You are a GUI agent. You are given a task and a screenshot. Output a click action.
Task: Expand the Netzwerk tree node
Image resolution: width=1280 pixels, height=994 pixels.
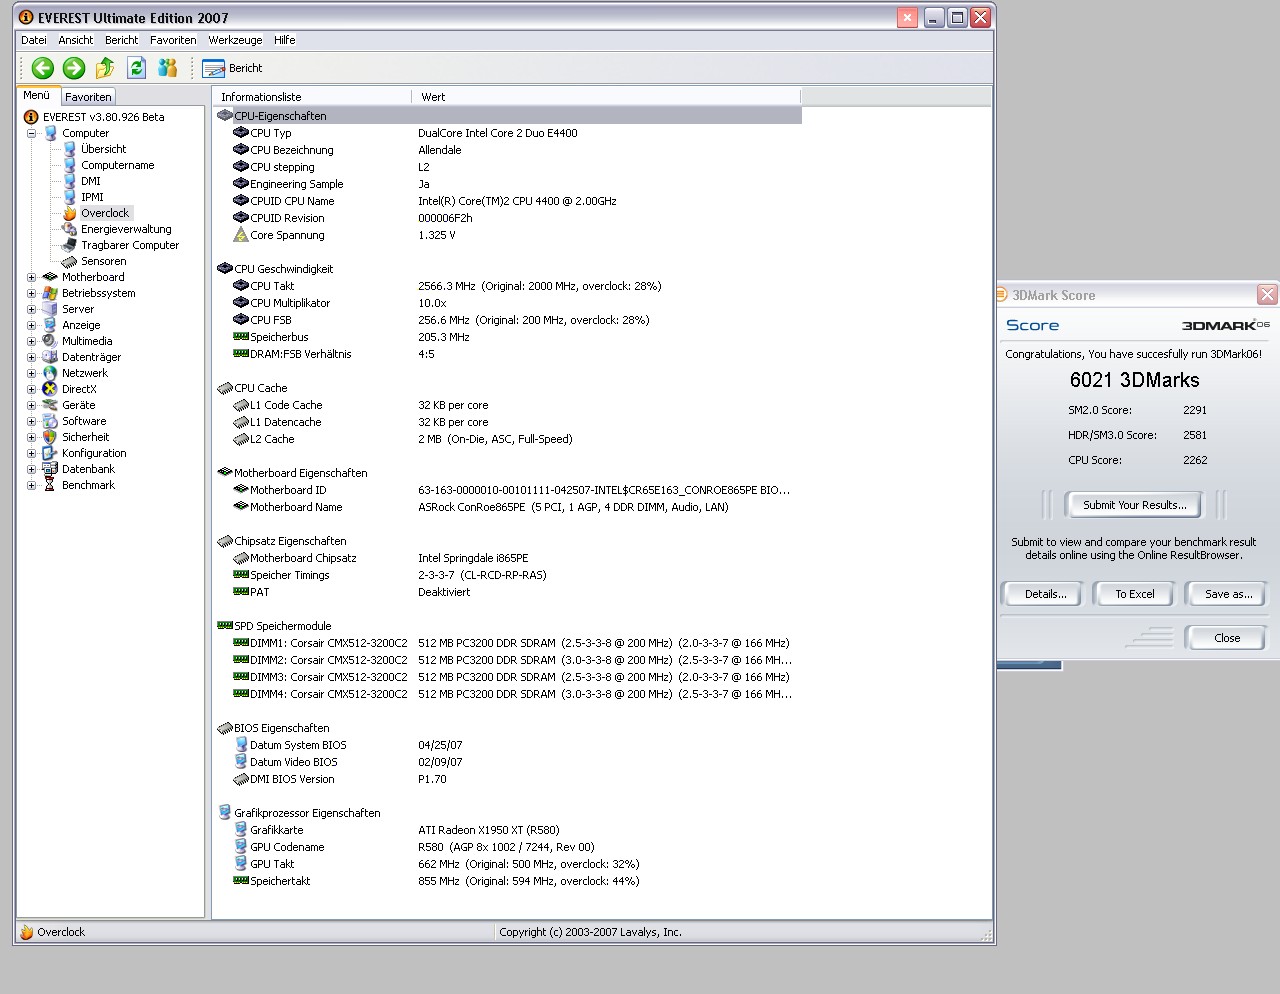pos(31,373)
